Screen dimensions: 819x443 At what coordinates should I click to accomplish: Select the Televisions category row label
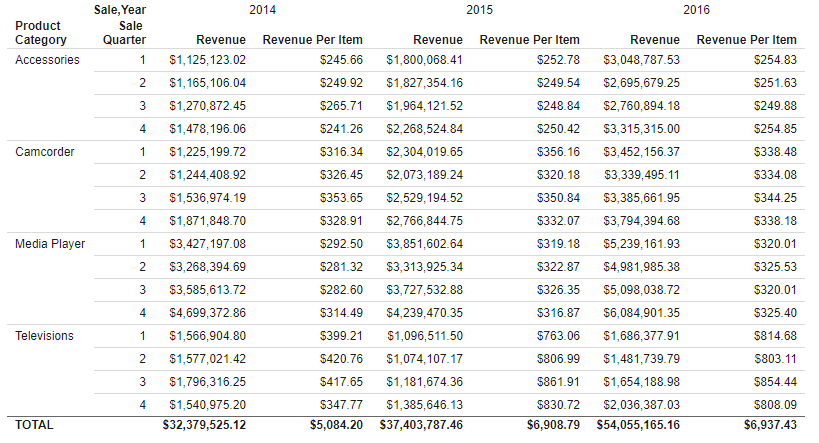click(45, 336)
